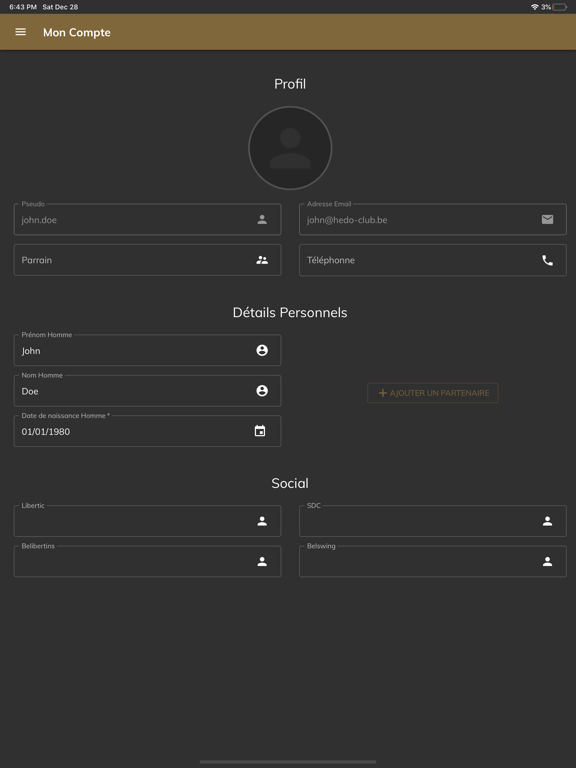Tap the iOS home indicator bar
This screenshot has height=768, width=576.
(288, 762)
